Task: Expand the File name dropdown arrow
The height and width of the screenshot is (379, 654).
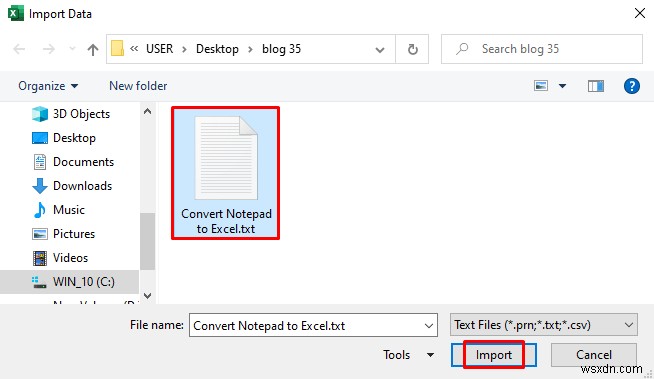Action: 428,326
